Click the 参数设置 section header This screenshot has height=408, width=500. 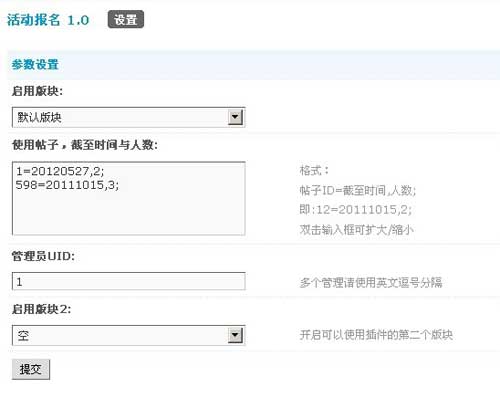point(35,64)
